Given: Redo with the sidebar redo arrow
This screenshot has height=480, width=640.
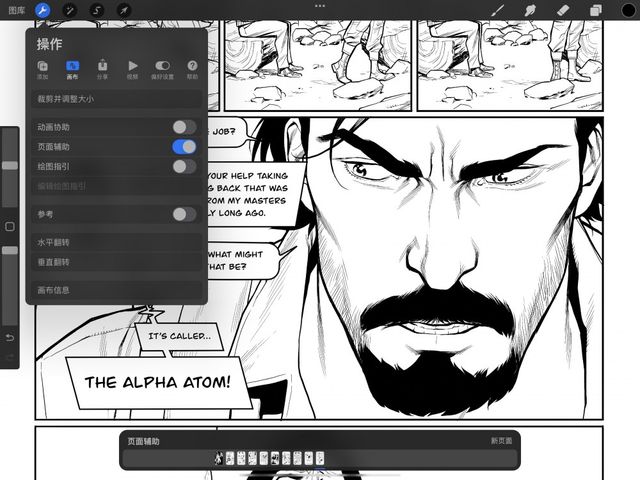Looking at the screenshot, I should (x=10, y=357).
